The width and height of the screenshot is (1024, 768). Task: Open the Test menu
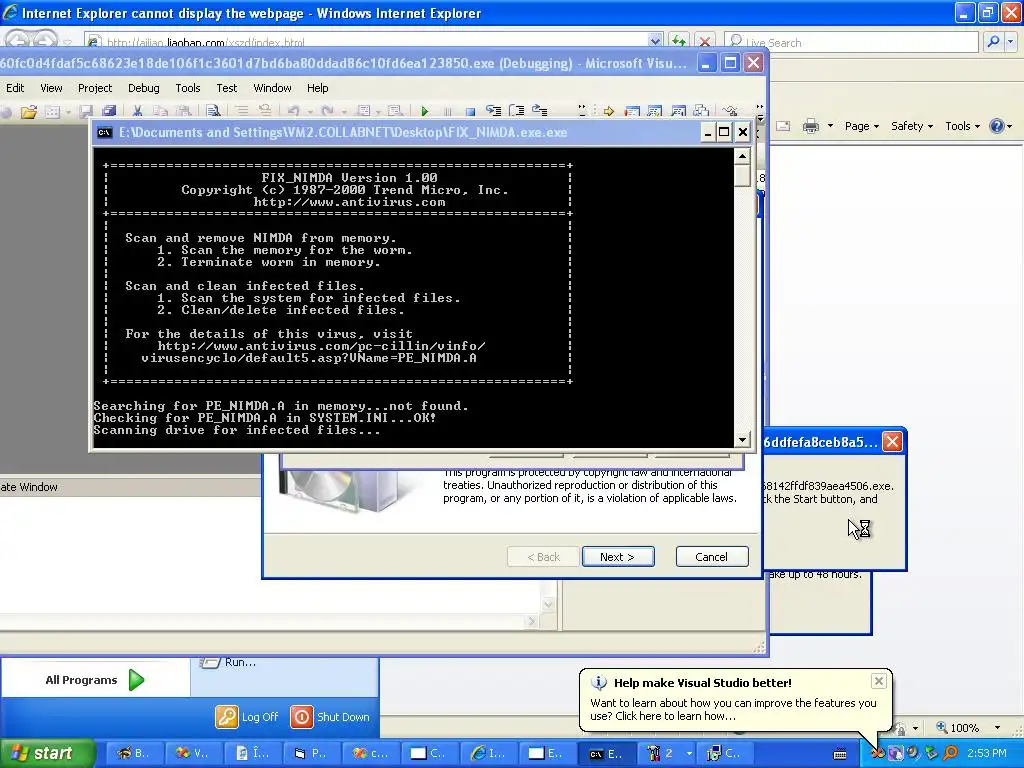pyautogui.click(x=227, y=88)
